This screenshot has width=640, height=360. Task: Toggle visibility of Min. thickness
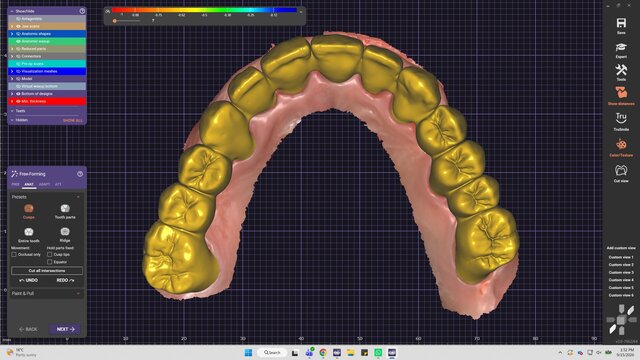point(18,101)
